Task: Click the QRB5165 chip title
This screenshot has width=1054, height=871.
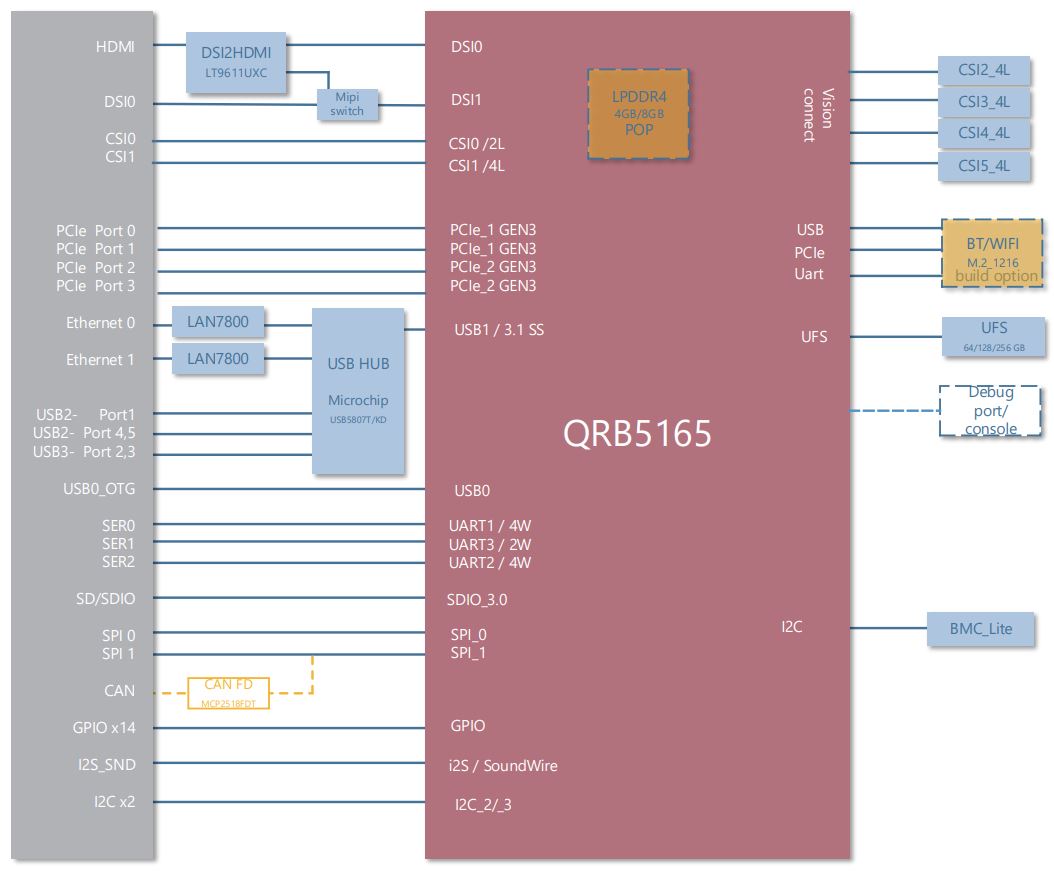Action: point(637,433)
